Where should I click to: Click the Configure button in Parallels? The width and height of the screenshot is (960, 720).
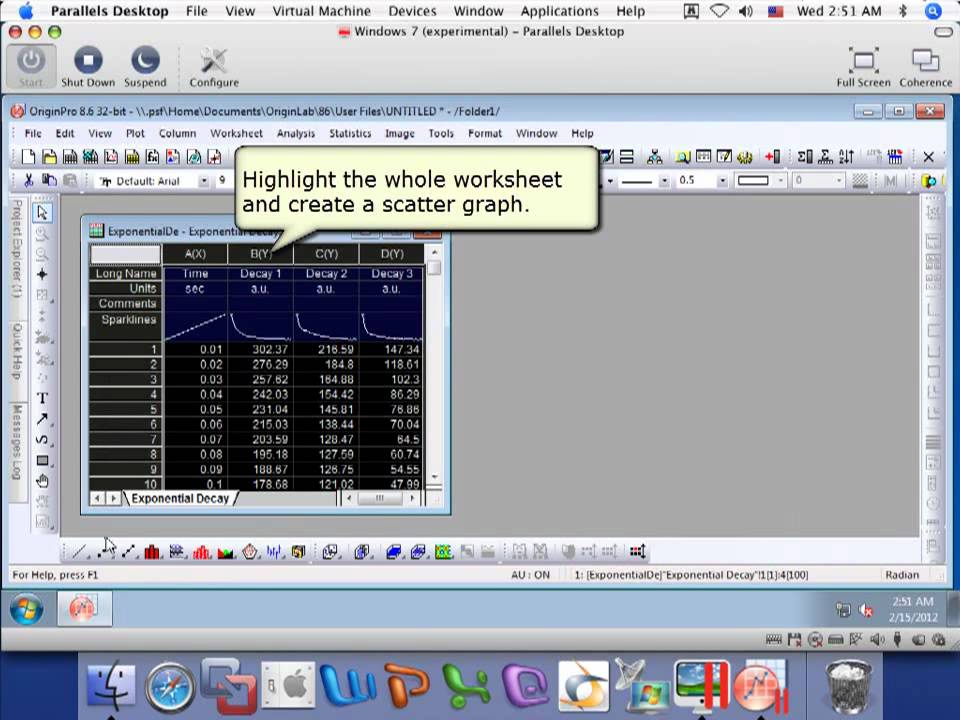[214, 67]
